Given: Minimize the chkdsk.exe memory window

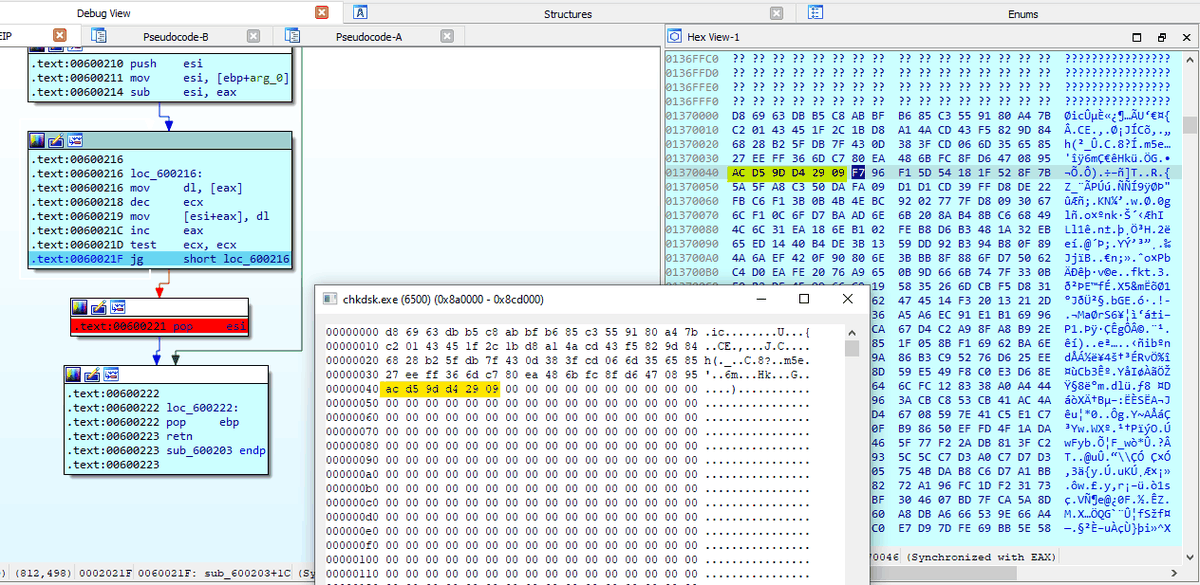Looking at the screenshot, I should tap(760, 299).
